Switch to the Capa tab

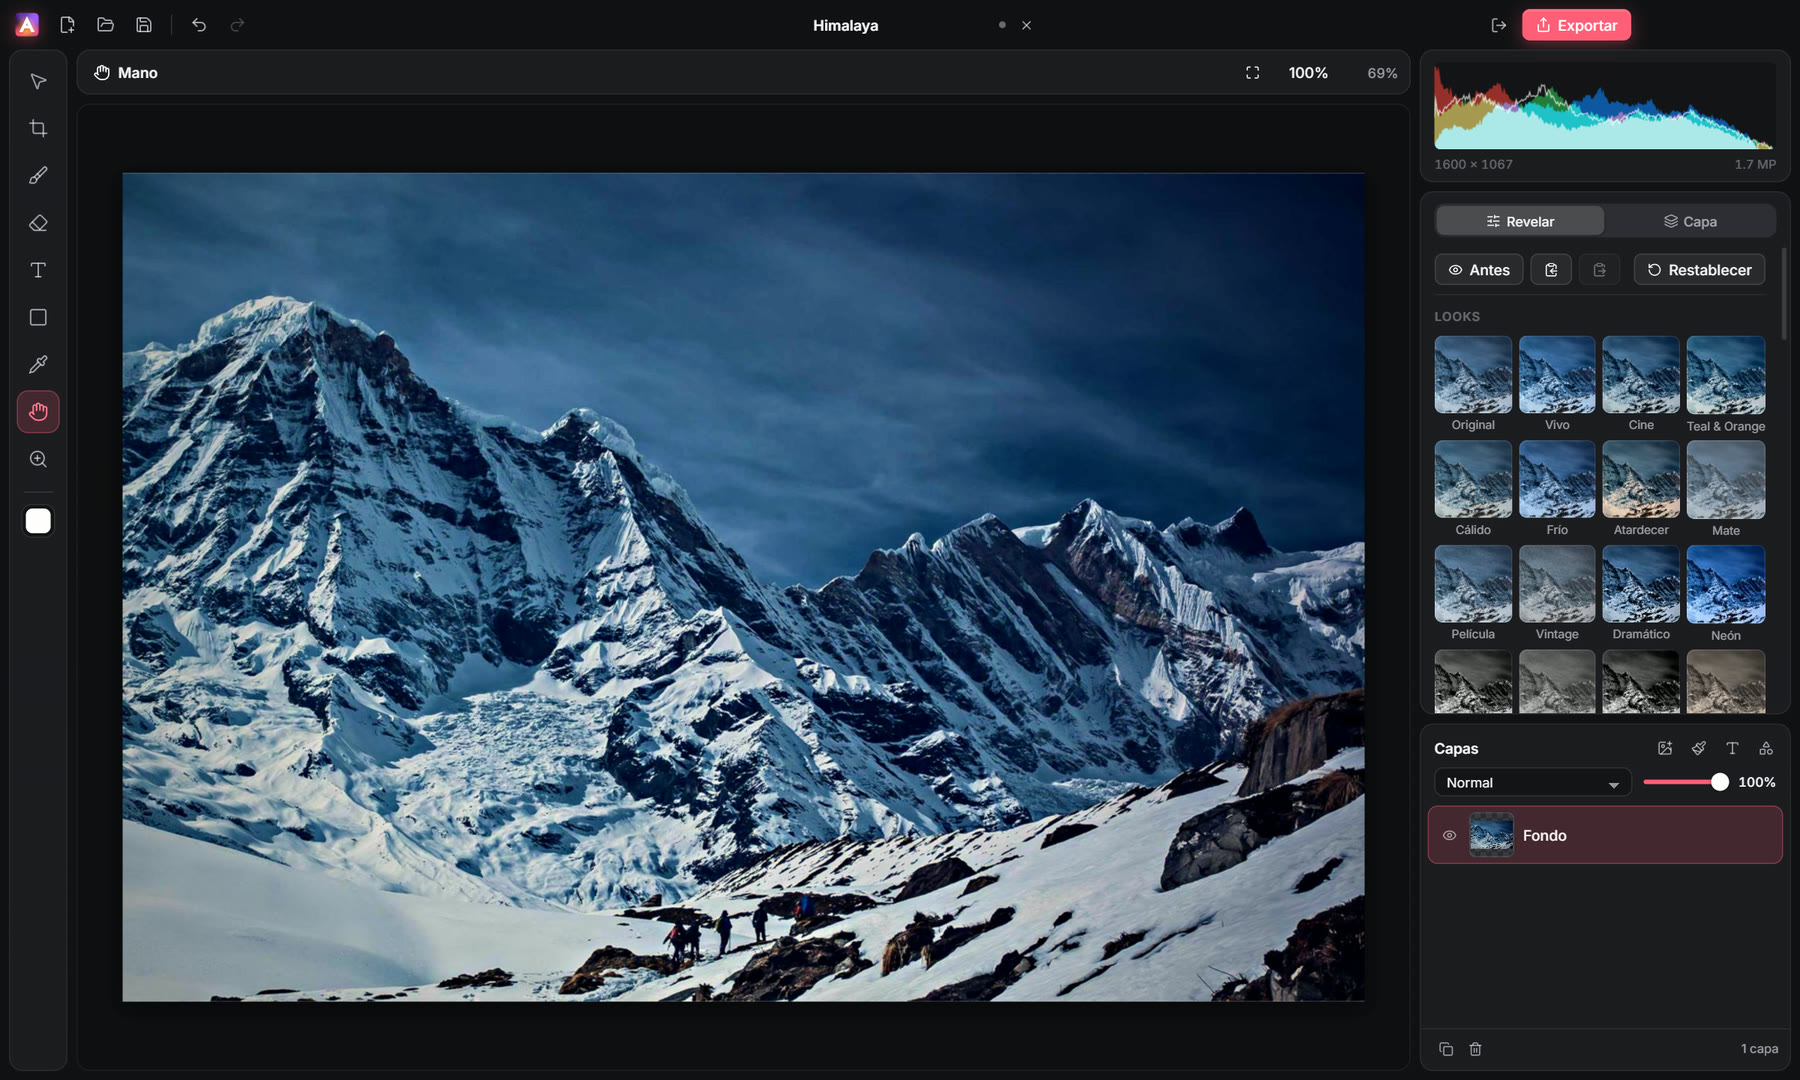coord(1690,221)
